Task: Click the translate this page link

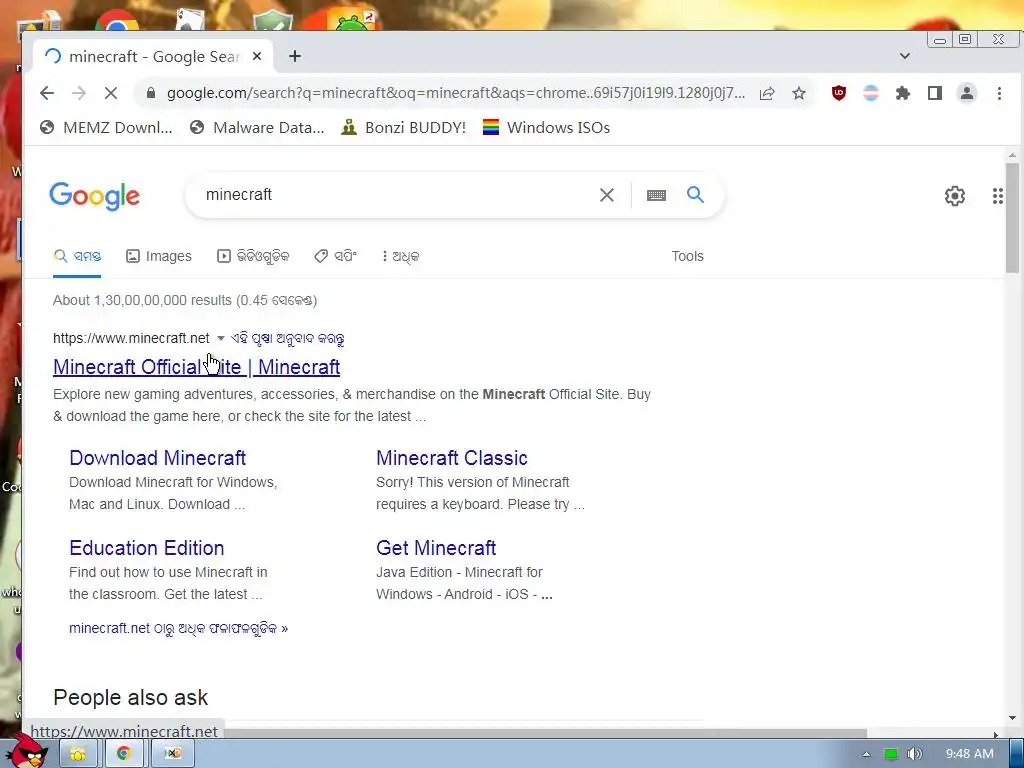Action: 288,338
